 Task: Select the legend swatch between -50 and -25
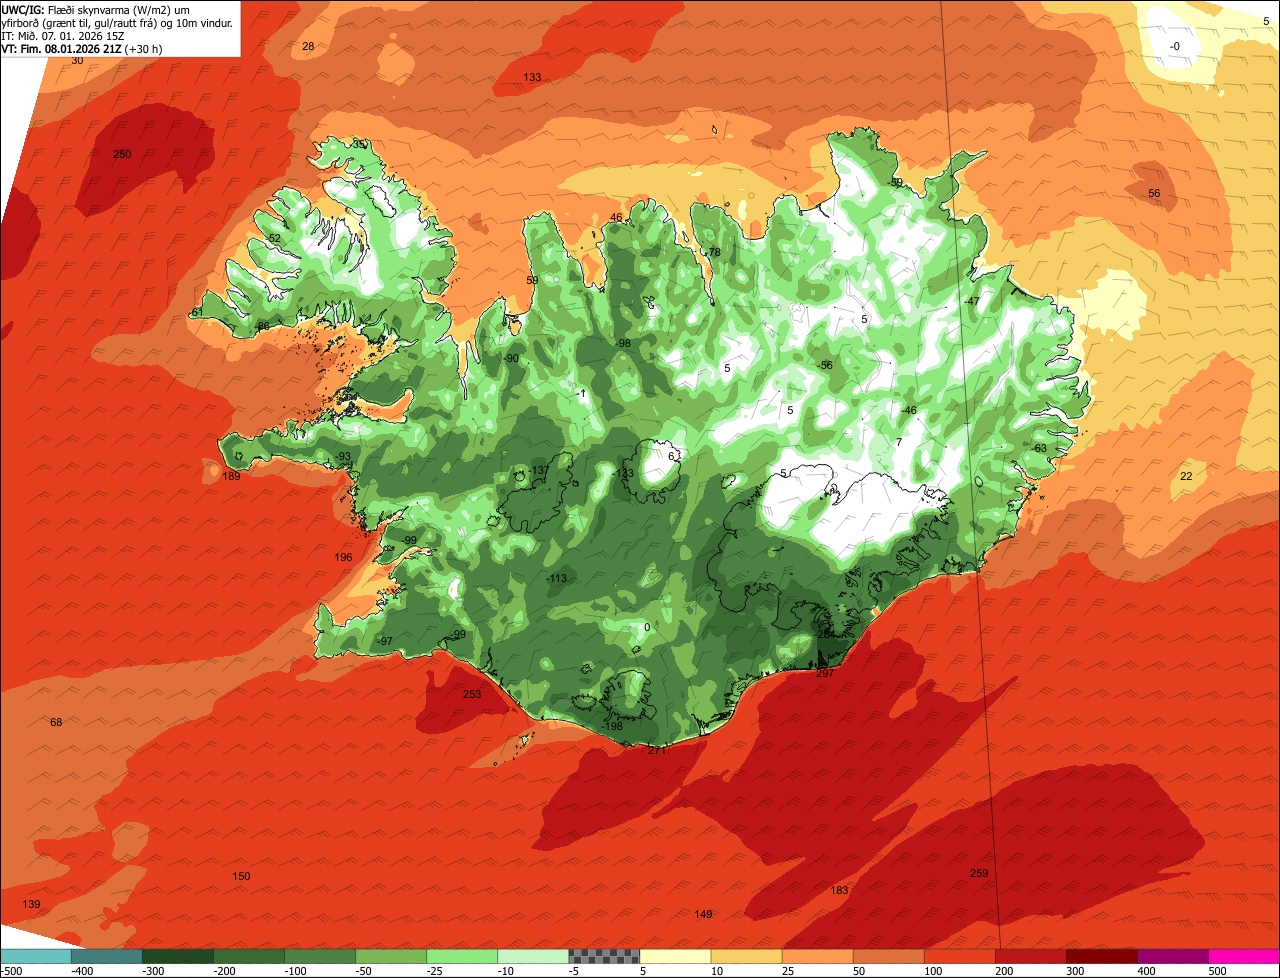coord(390,956)
